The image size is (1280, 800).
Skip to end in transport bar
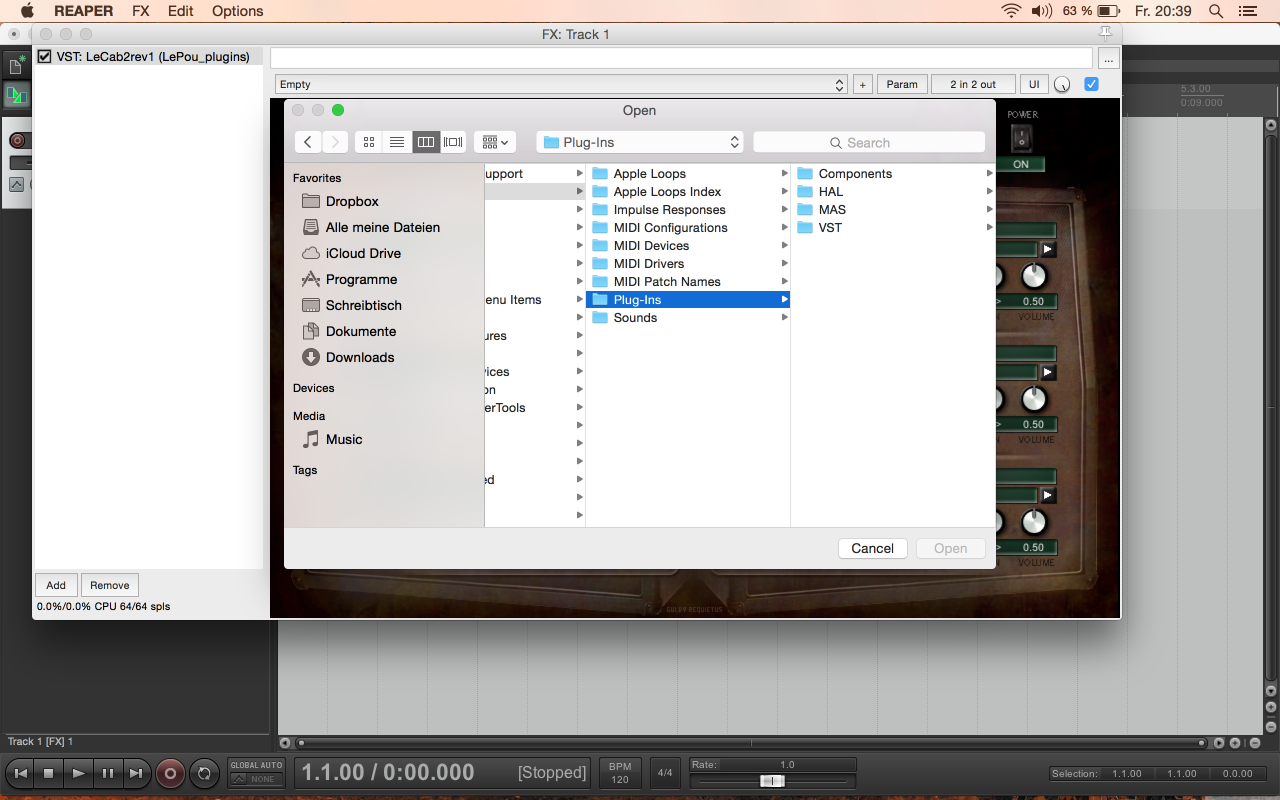pyautogui.click(x=137, y=773)
